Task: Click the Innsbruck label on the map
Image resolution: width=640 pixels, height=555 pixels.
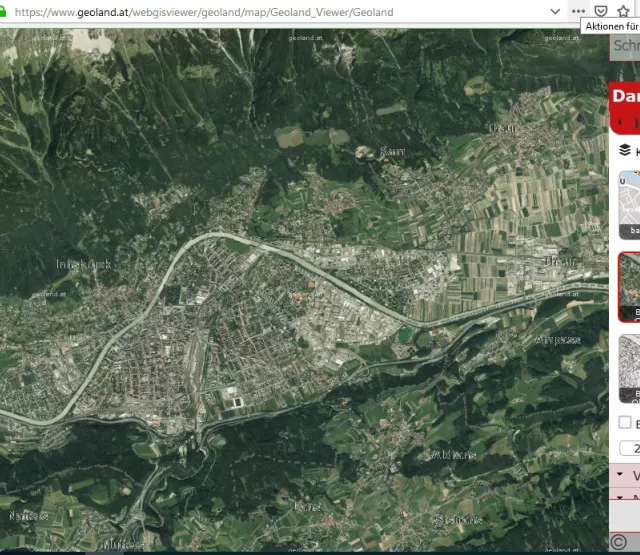Action: 84,264
